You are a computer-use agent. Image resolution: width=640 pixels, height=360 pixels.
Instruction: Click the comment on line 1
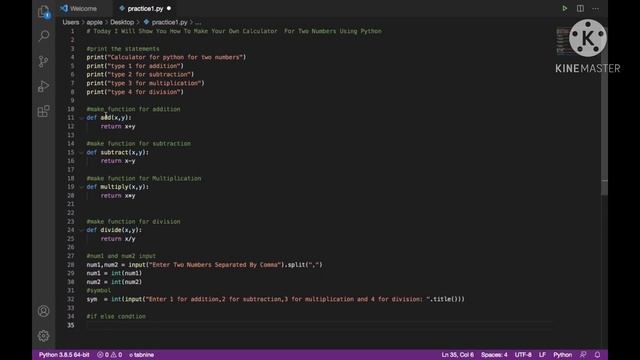pos(234,31)
